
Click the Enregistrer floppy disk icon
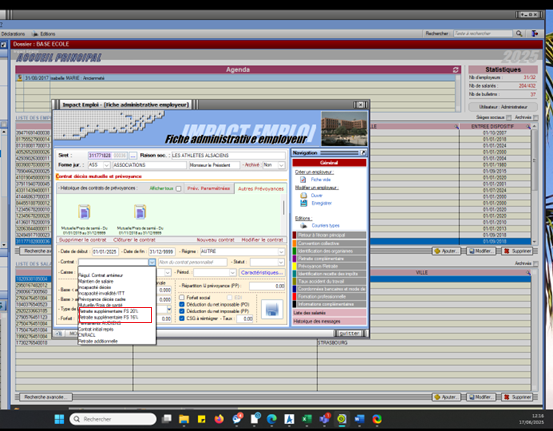(303, 203)
